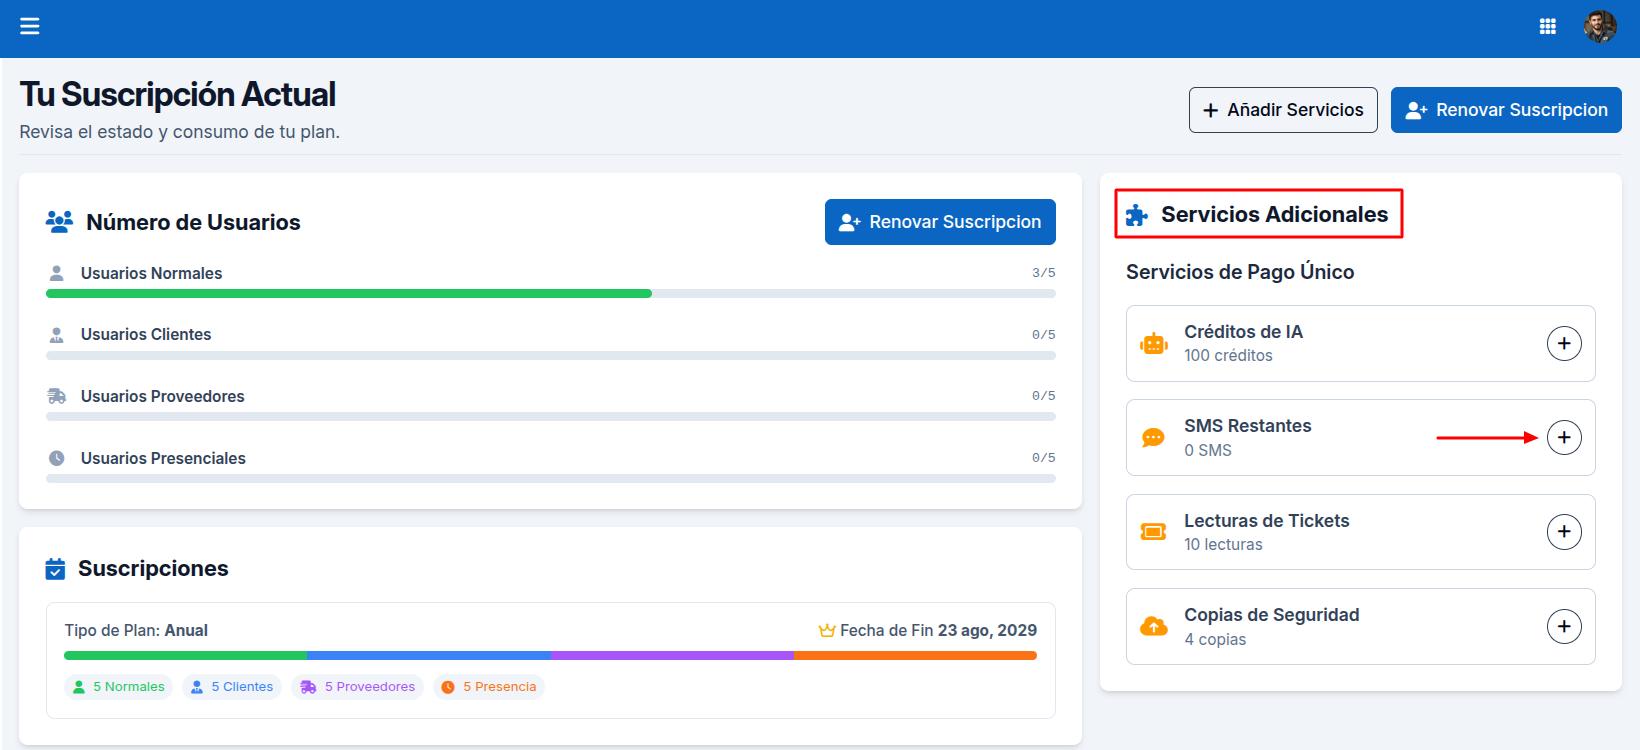Image resolution: width=1640 pixels, height=750 pixels.
Task: Click the Servicios Adicionales heading
Action: click(x=1273, y=215)
